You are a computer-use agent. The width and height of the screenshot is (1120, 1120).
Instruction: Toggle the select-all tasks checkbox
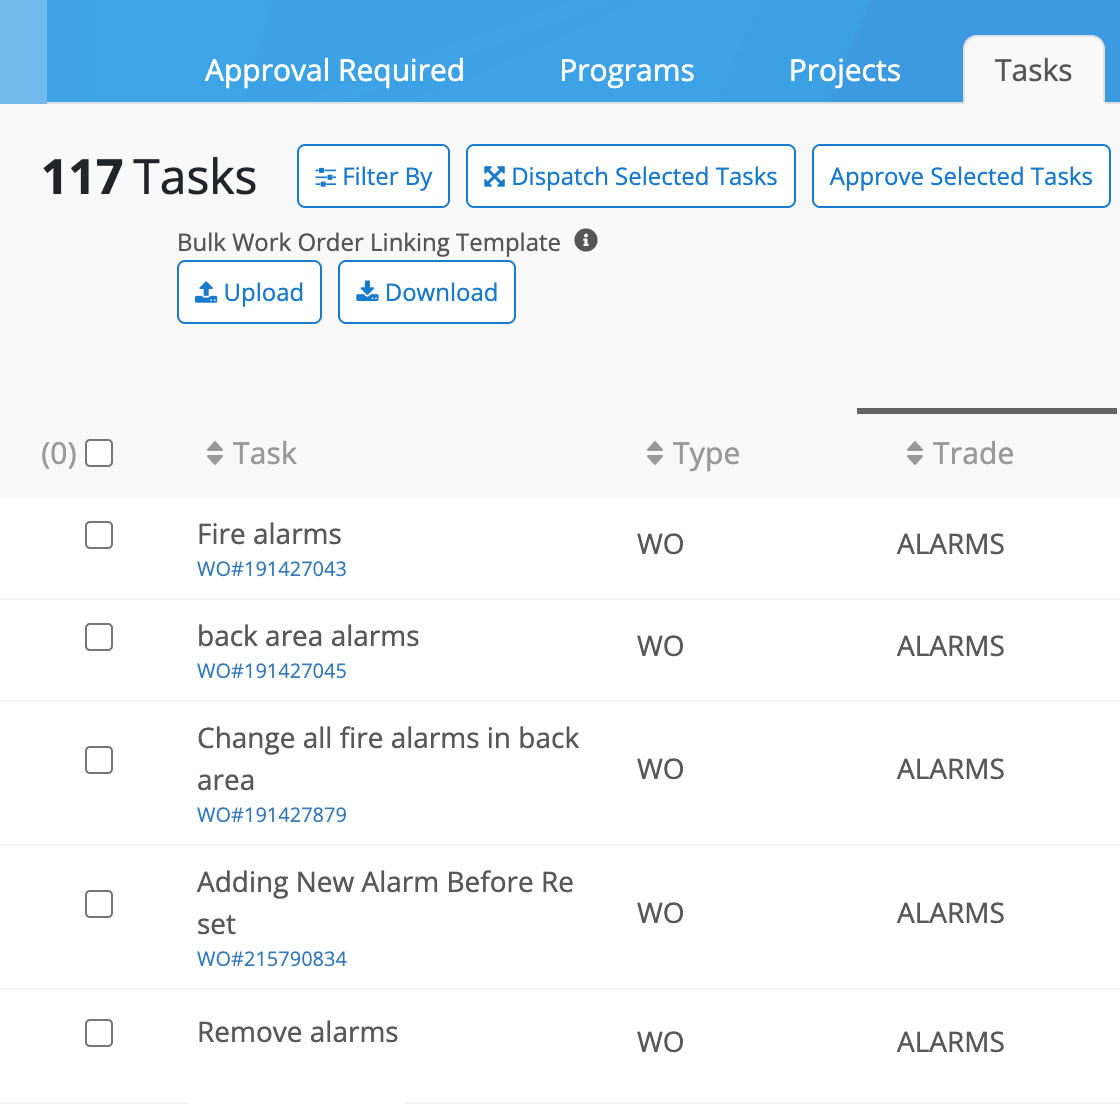pyautogui.click(x=99, y=453)
